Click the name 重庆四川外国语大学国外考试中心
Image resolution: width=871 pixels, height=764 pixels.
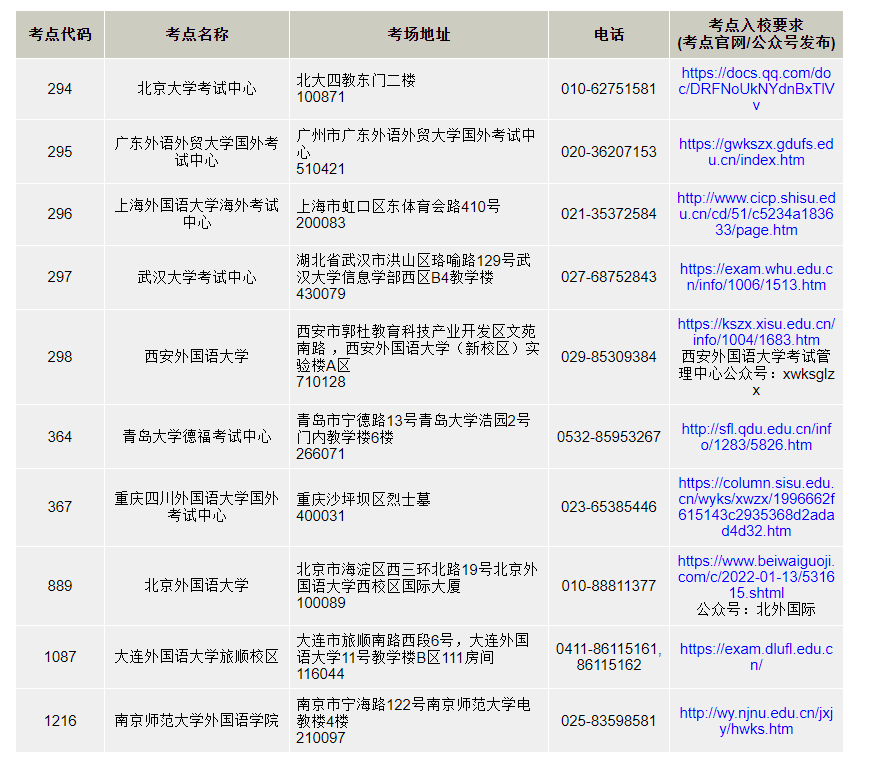(x=197, y=507)
